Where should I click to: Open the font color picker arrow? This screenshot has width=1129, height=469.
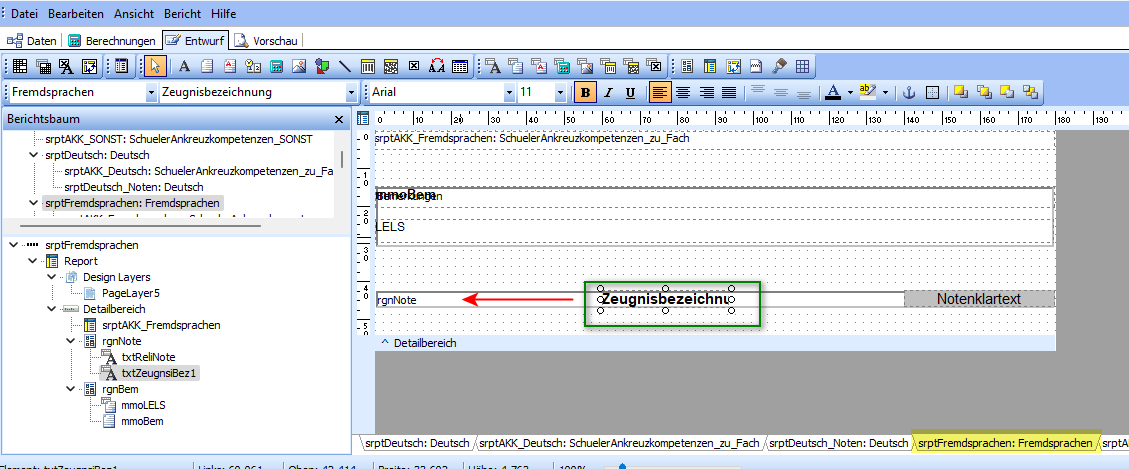coord(849,92)
